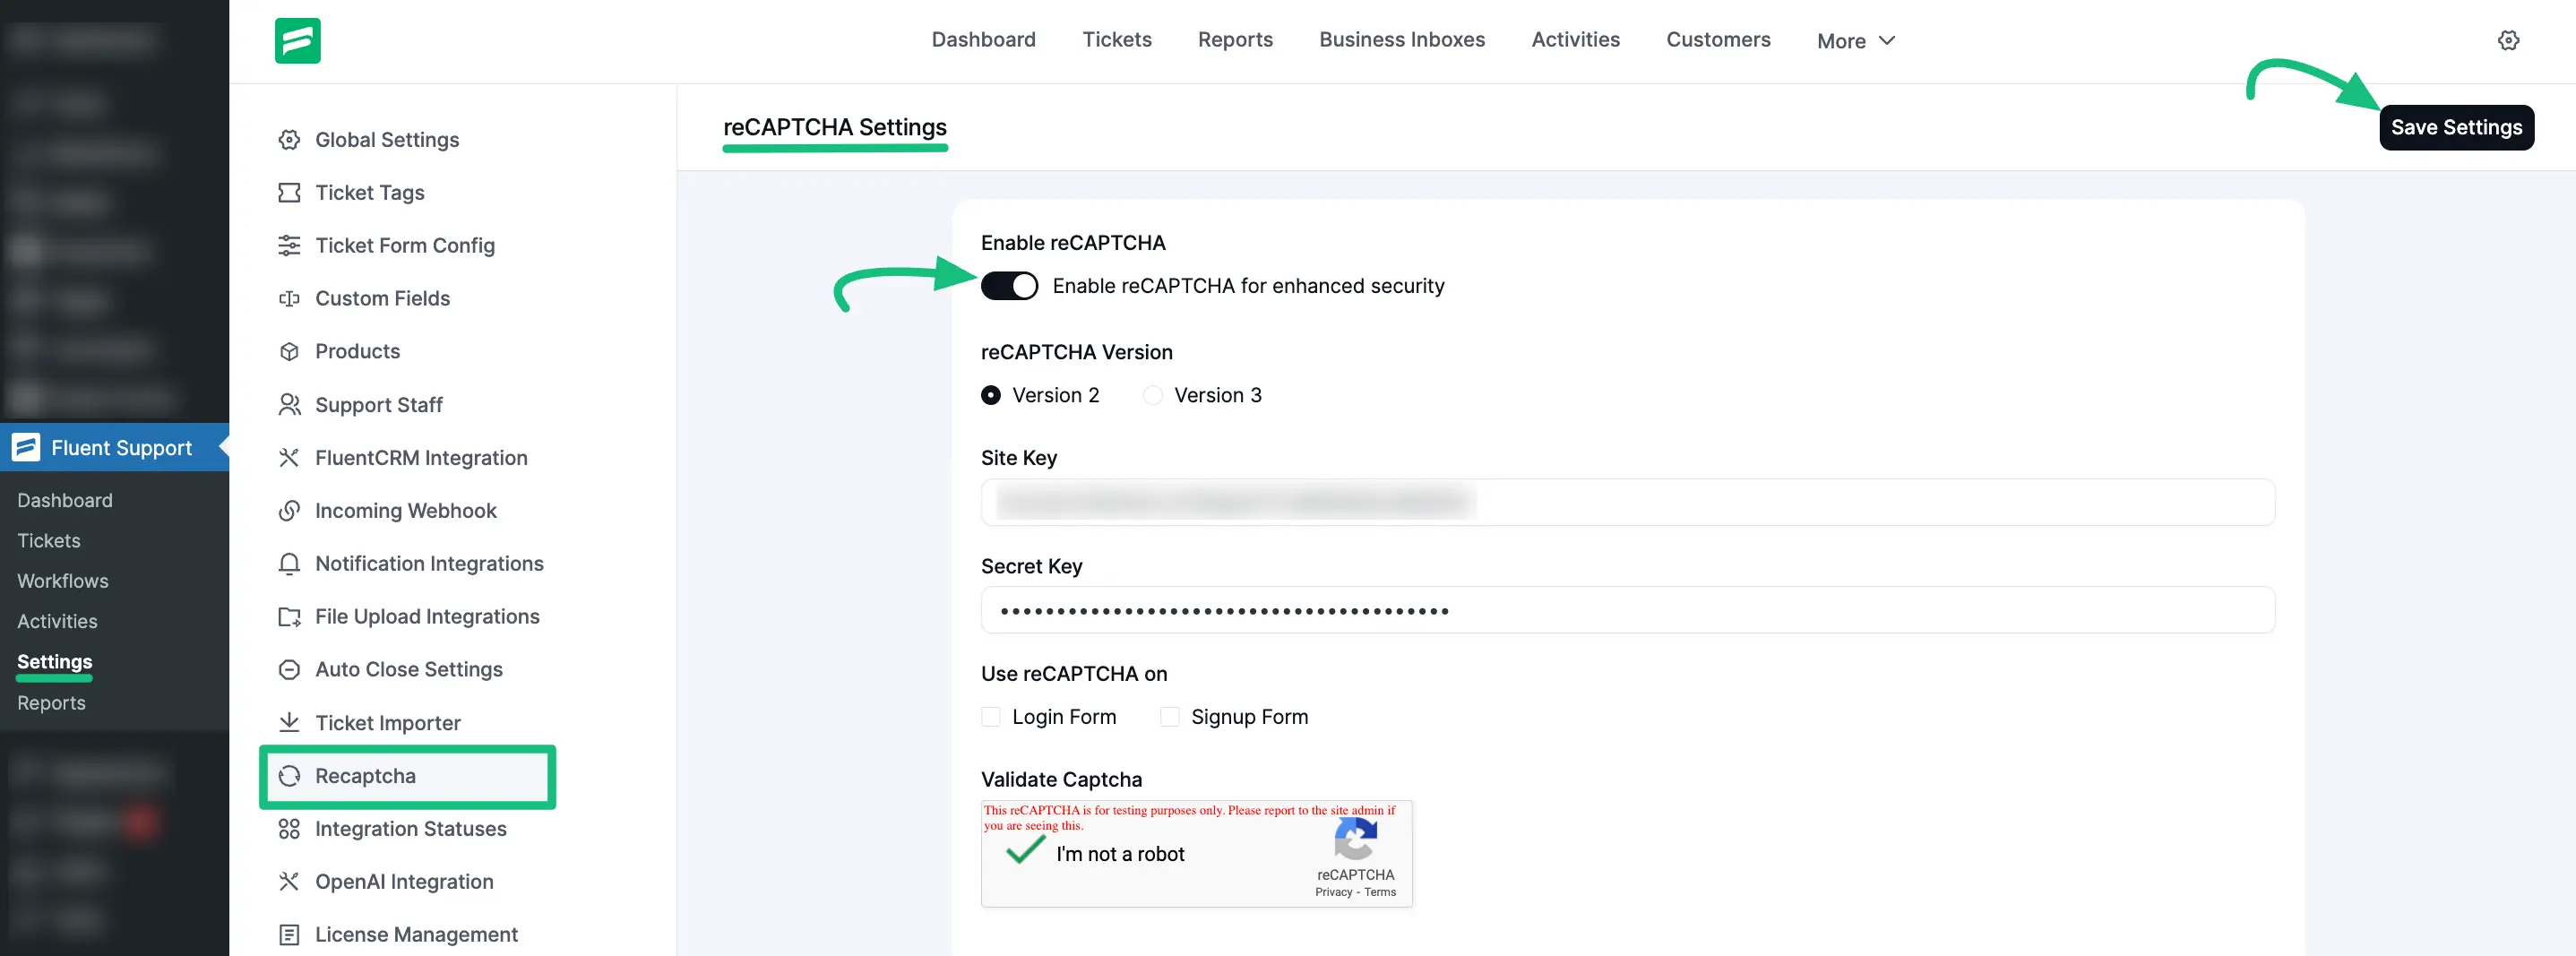Select the Support Staff people icon
Screen dimensions: 2576x956
tap(289, 404)
